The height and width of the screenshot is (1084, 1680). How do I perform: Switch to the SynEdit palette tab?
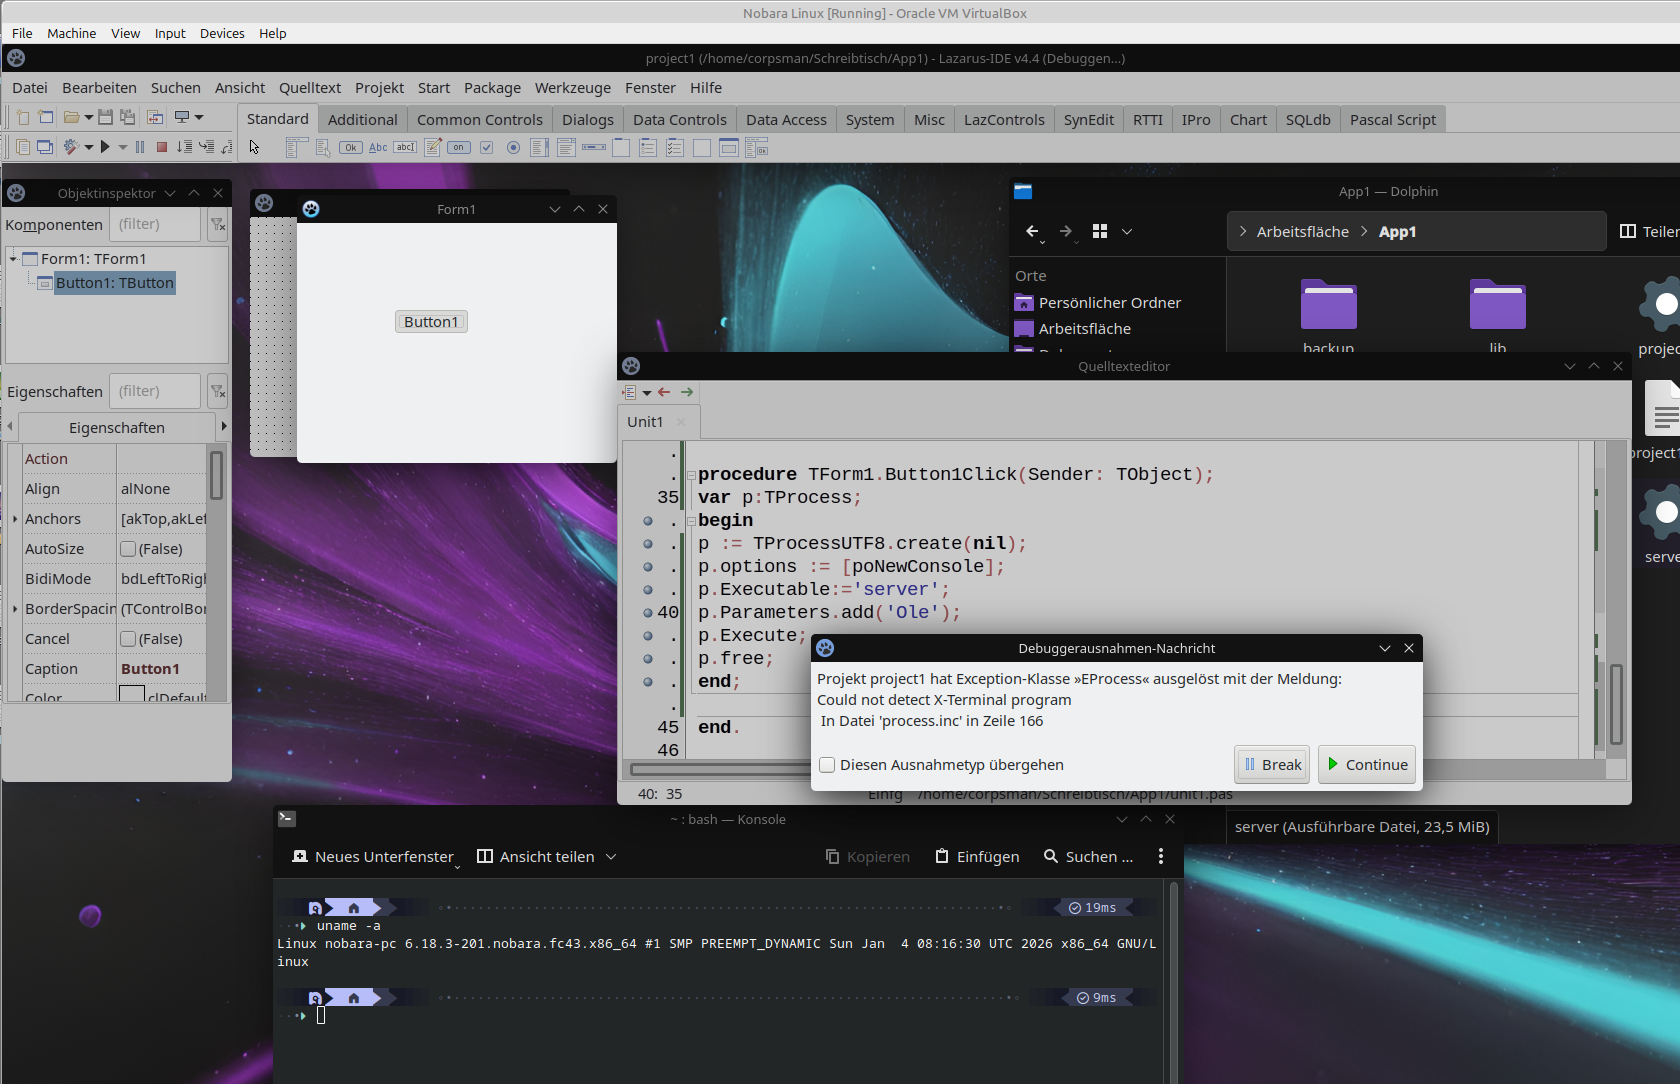[x=1089, y=120]
